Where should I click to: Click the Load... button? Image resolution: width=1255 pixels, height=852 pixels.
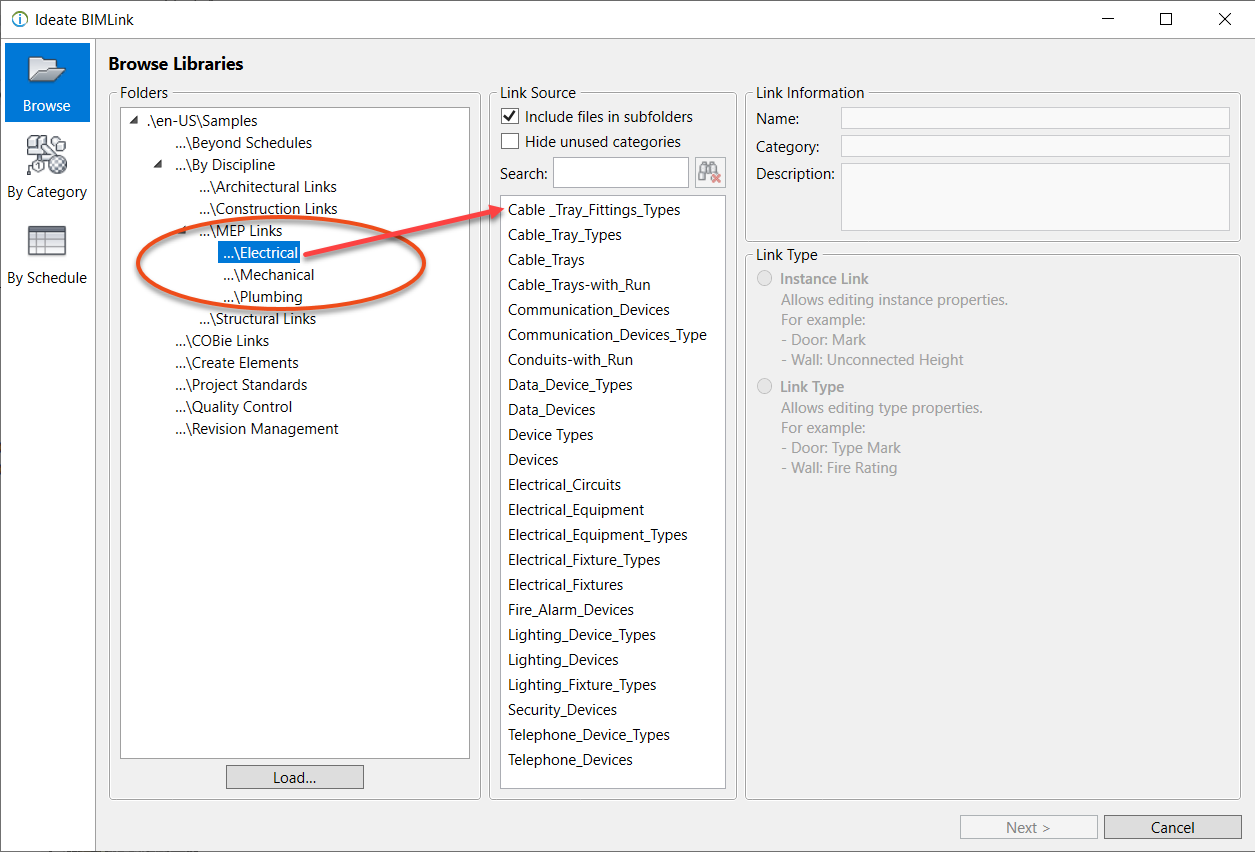[294, 777]
